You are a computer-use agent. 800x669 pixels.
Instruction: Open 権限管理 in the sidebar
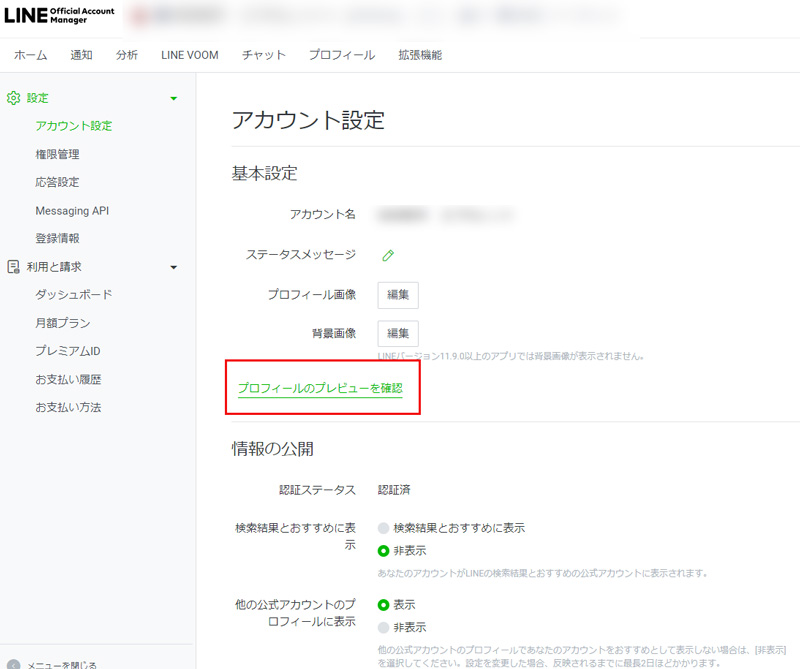pyautogui.click(x=57, y=154)
